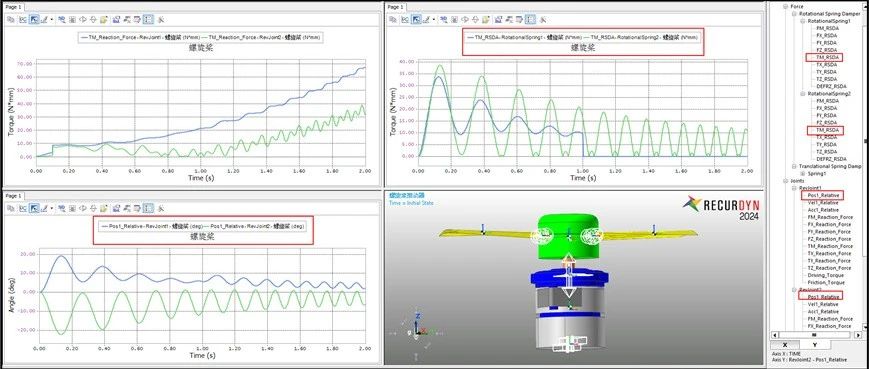Open the pen tool dropdown arrow in reaction force plot toolbar

52,19
